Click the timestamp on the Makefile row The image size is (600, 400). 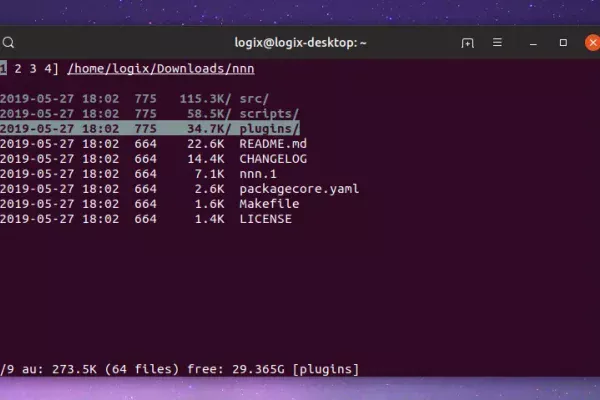pos(59,204)
